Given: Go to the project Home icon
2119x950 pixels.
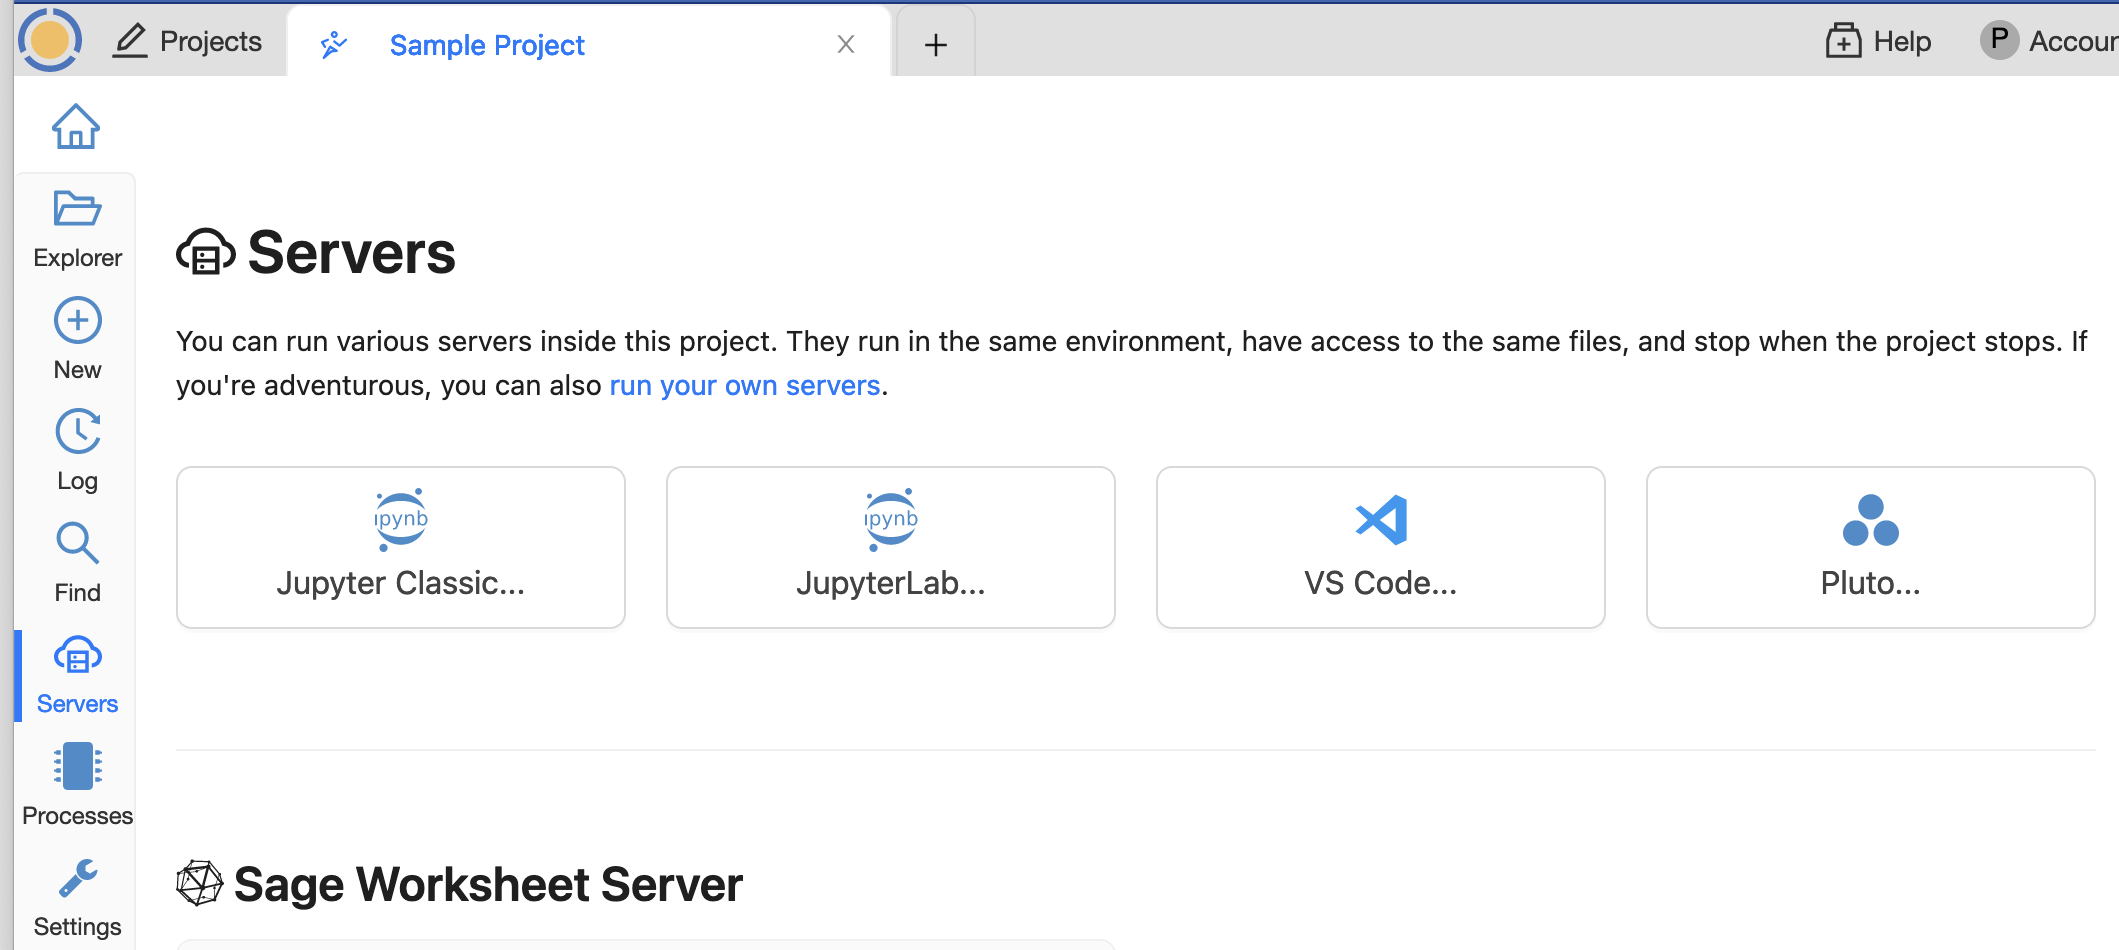Looking at the screenshot, I should [76, 127].
